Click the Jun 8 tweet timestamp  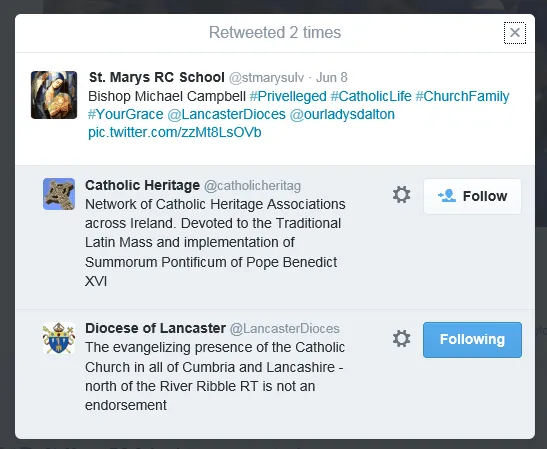(332, 77)
